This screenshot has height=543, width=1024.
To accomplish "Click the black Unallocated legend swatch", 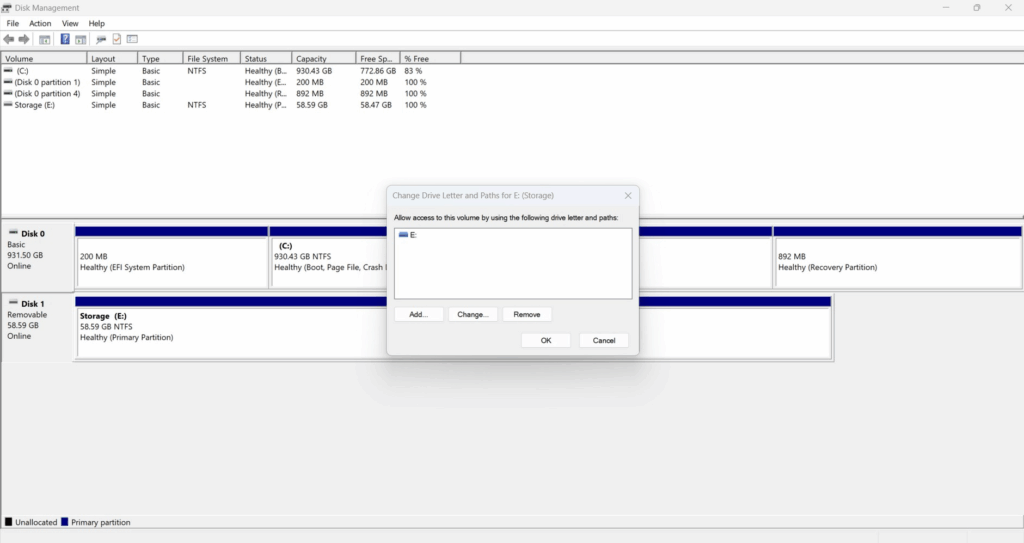I will click(x=8, y=522).
